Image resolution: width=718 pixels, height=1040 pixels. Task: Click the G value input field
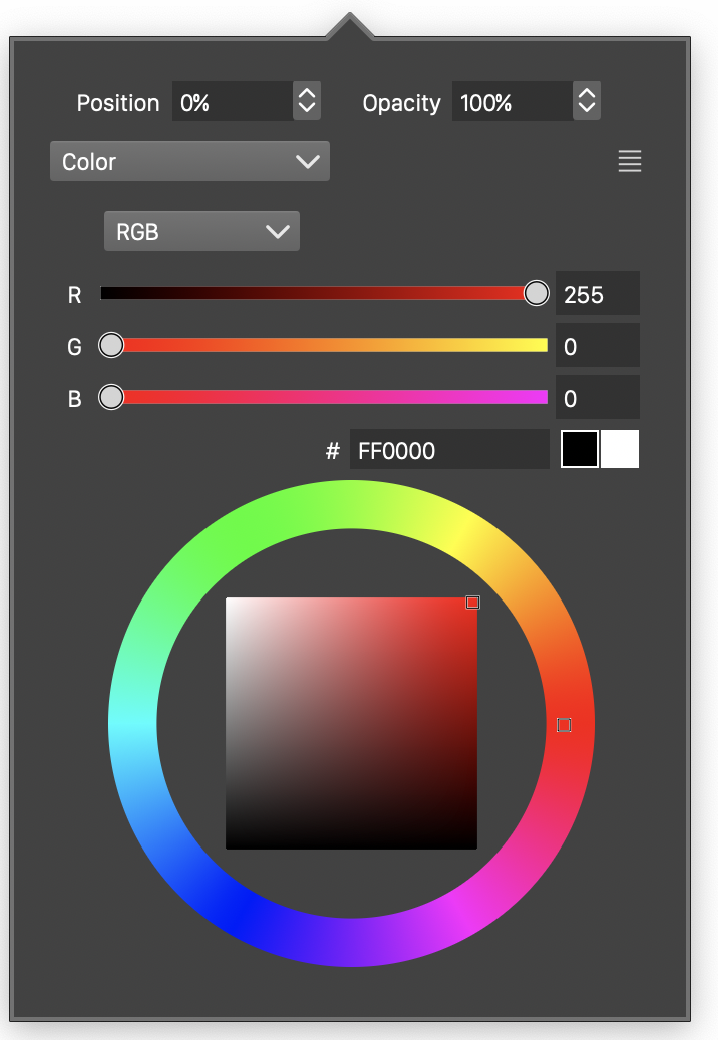(597, 346)
